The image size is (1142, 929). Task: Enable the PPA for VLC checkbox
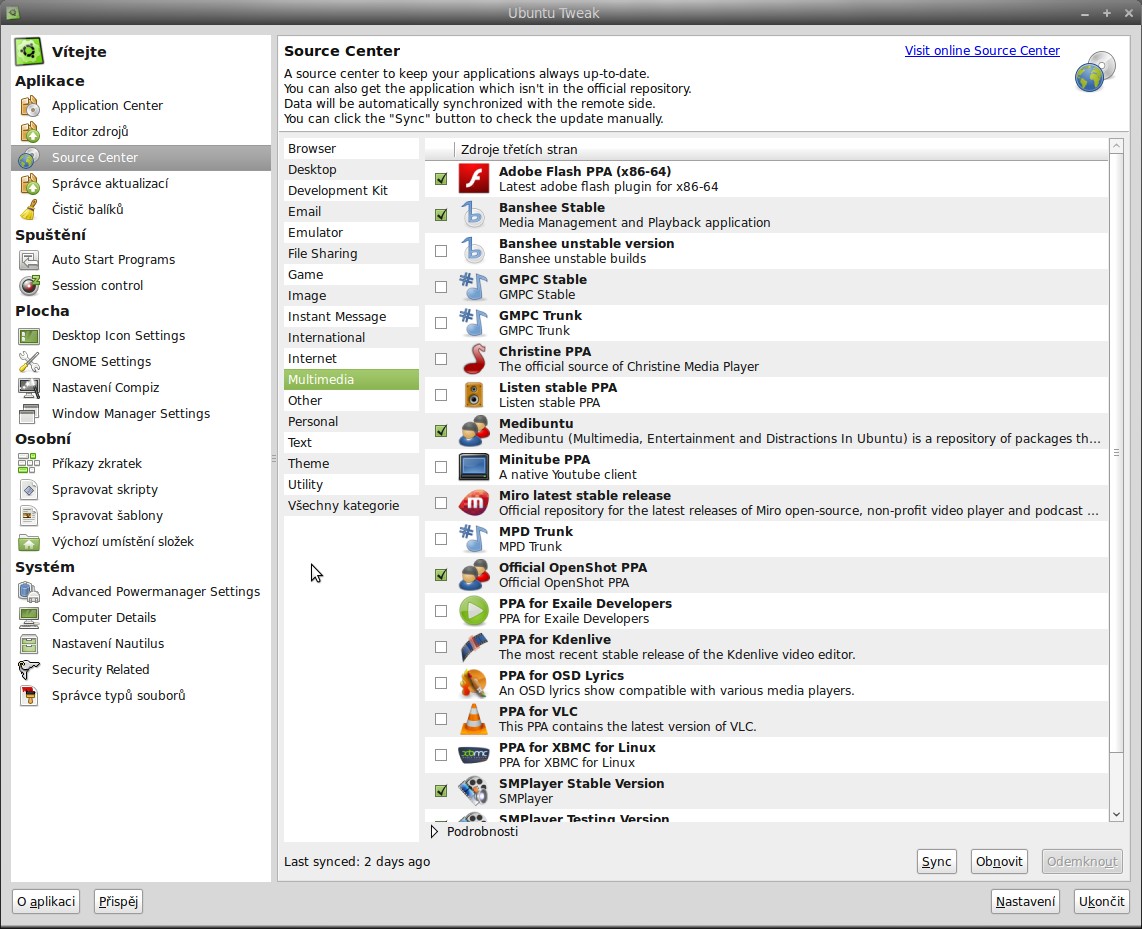pyautogui.click(x=441, y=719)
